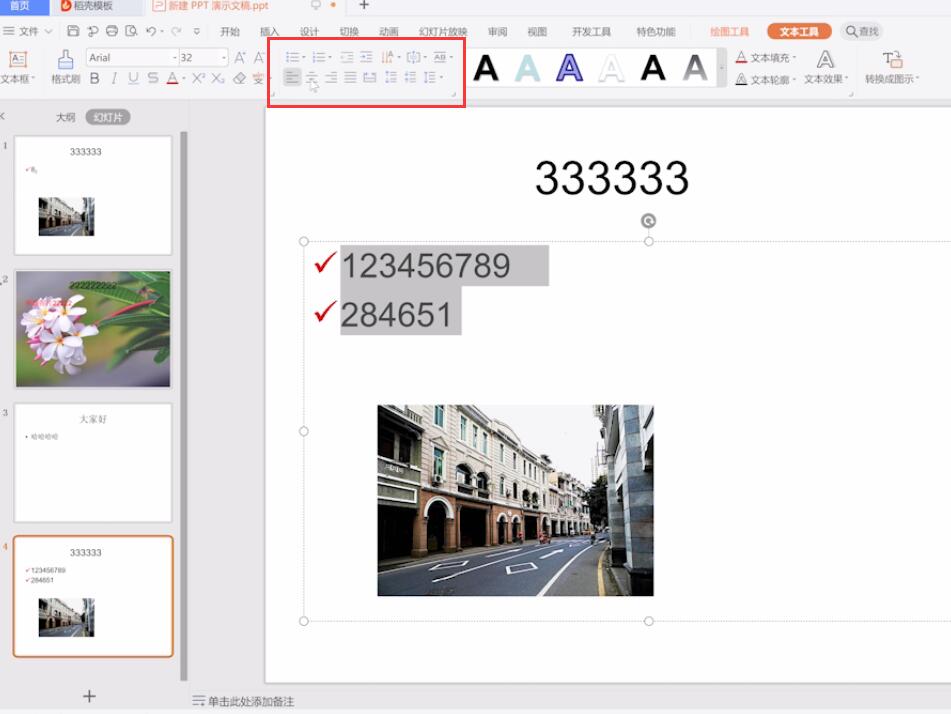
Task: Click the Align Text vertical alignment icon
Action: pos(414,57)
